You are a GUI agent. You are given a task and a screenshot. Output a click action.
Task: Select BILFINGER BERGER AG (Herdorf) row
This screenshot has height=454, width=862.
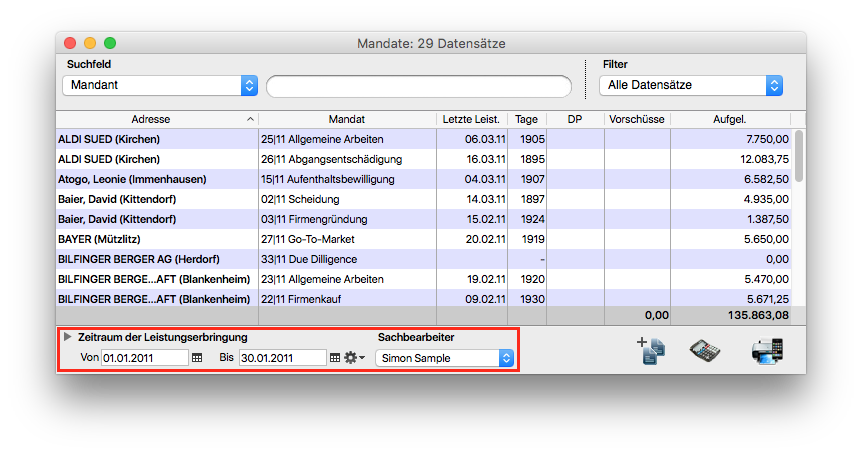pos(423,259)
